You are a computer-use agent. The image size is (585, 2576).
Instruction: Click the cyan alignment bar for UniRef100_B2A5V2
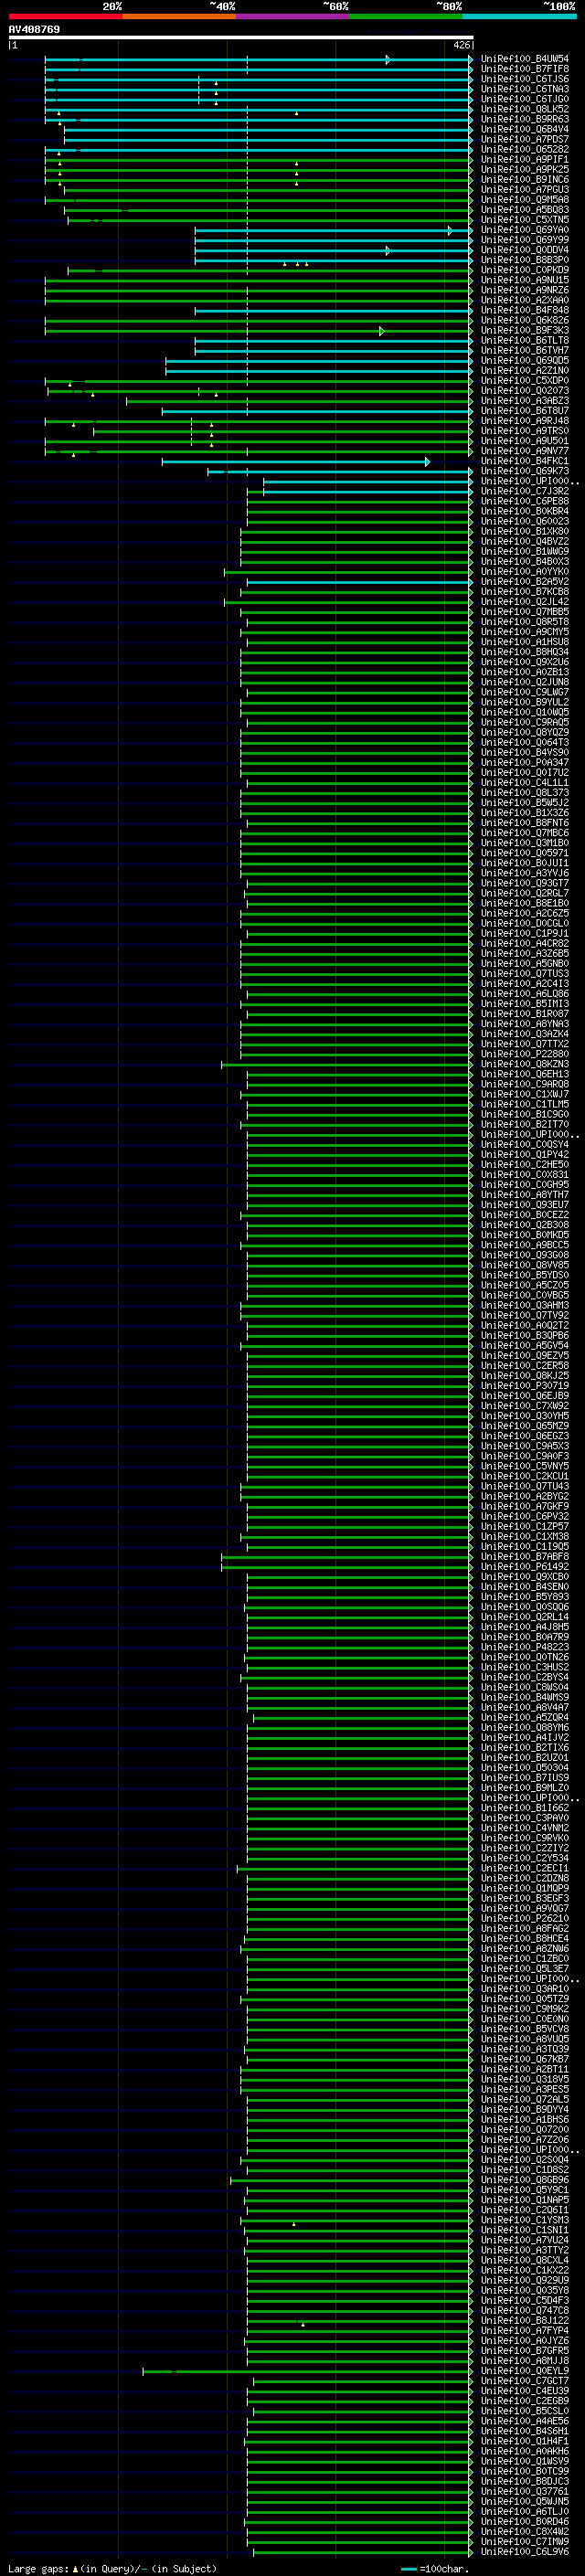(360, 582)
